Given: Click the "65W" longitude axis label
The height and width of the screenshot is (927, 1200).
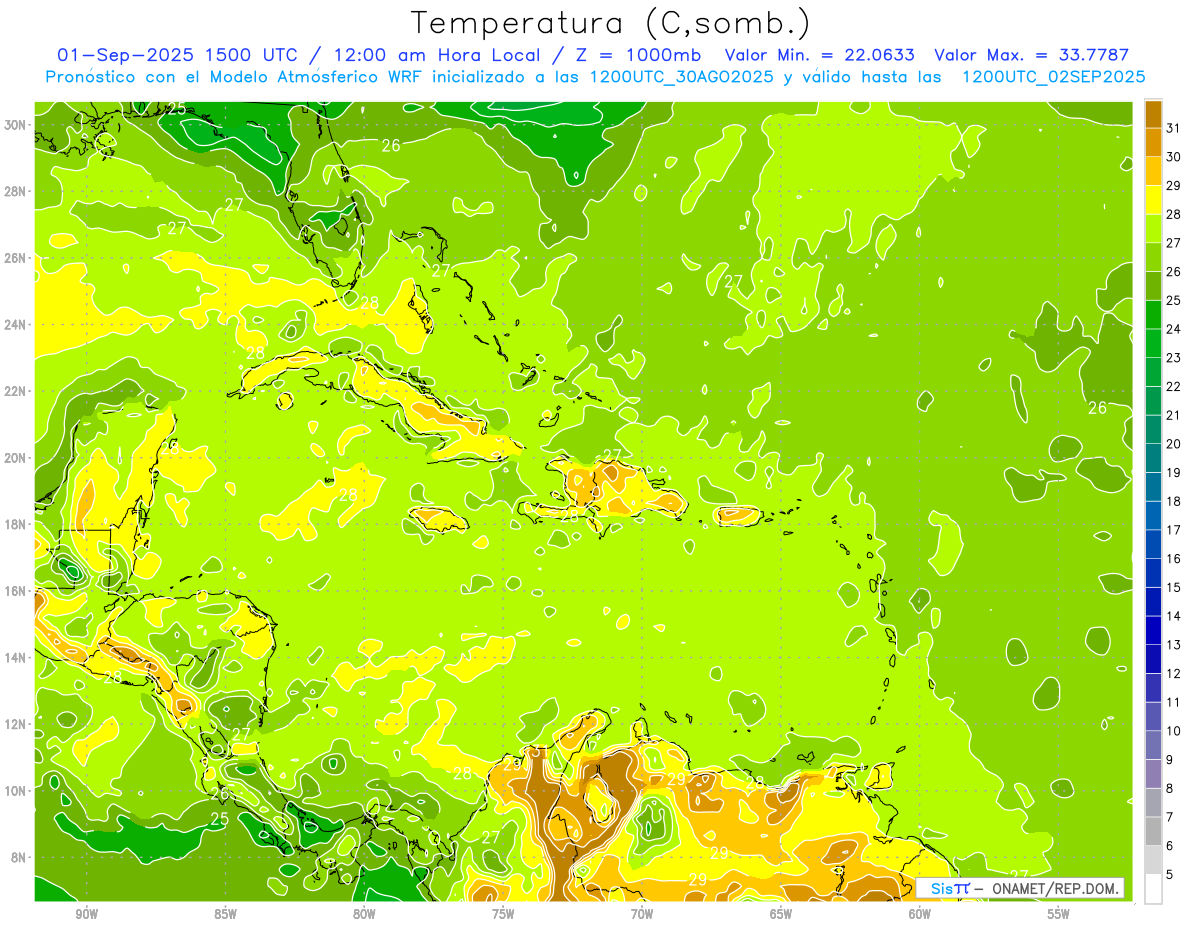Looking at the screenshot, I should pos(781,914).
